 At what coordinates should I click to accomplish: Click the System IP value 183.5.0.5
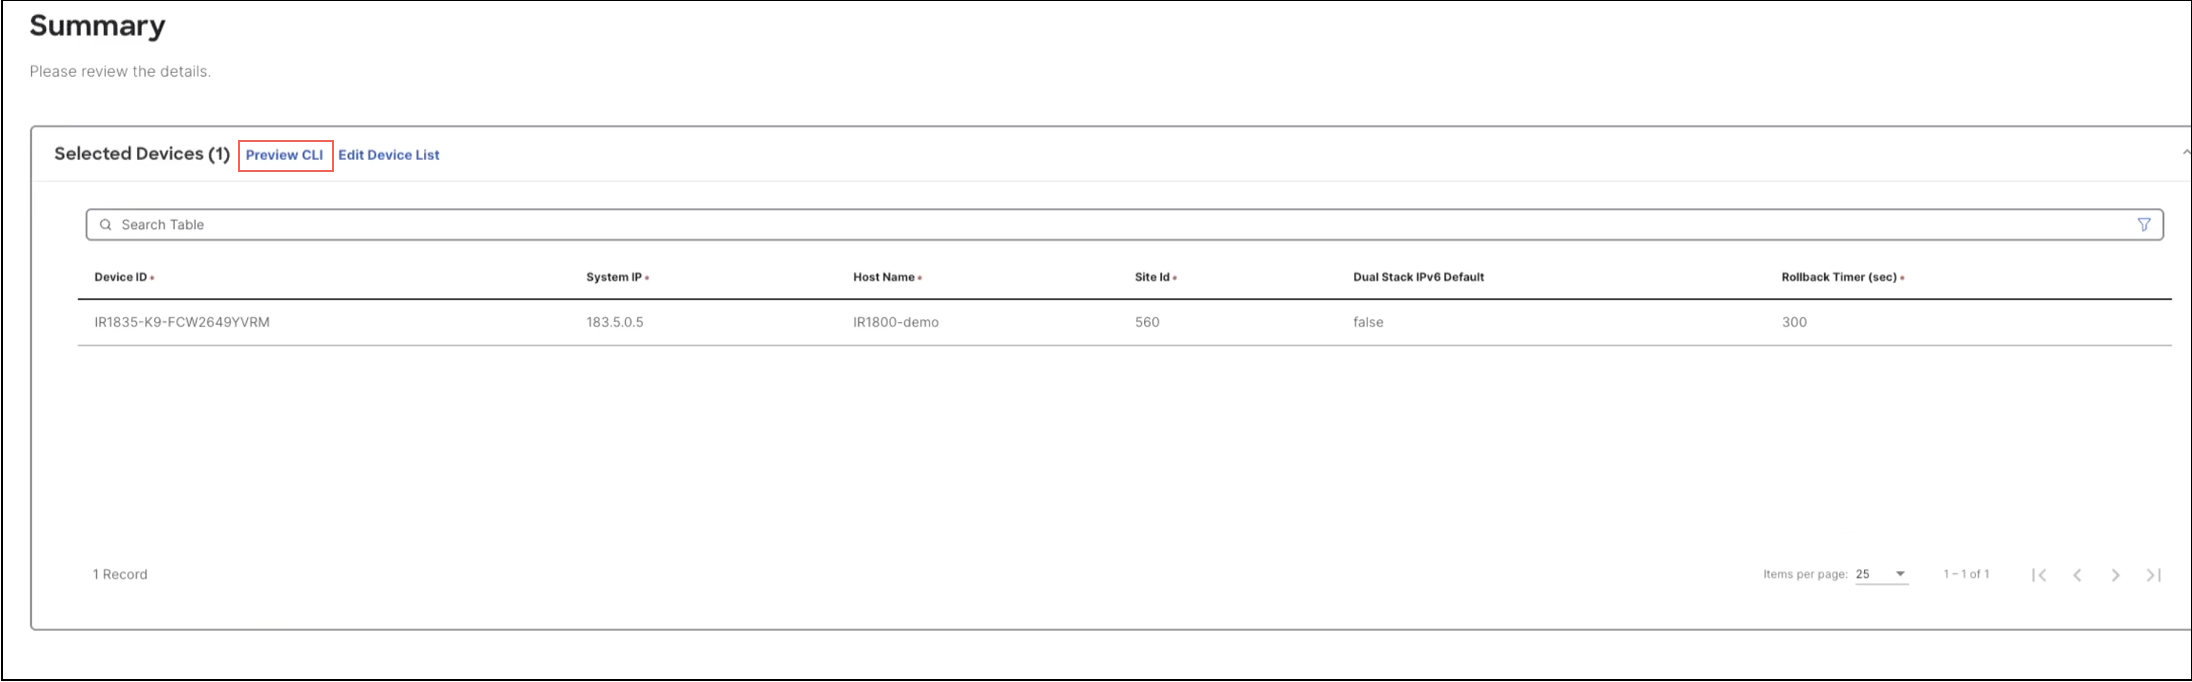[x=615, y=322]
